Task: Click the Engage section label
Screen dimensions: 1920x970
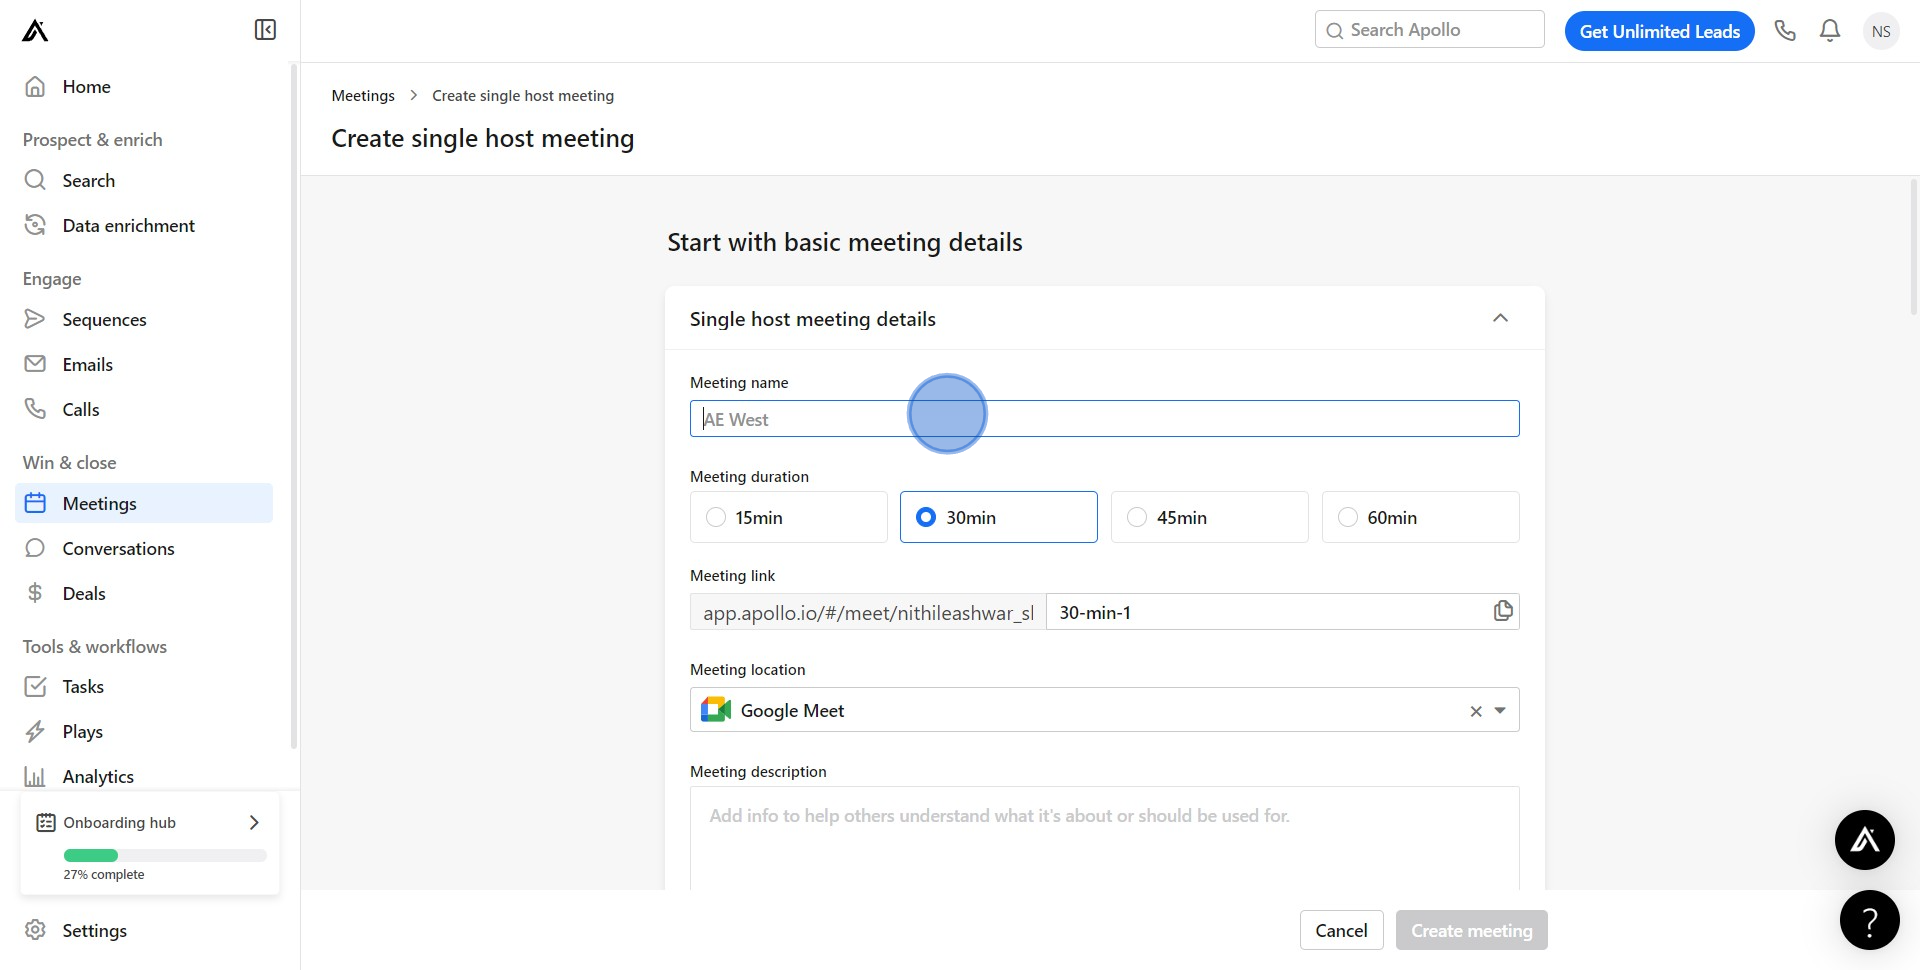Action: click(52, 278)
